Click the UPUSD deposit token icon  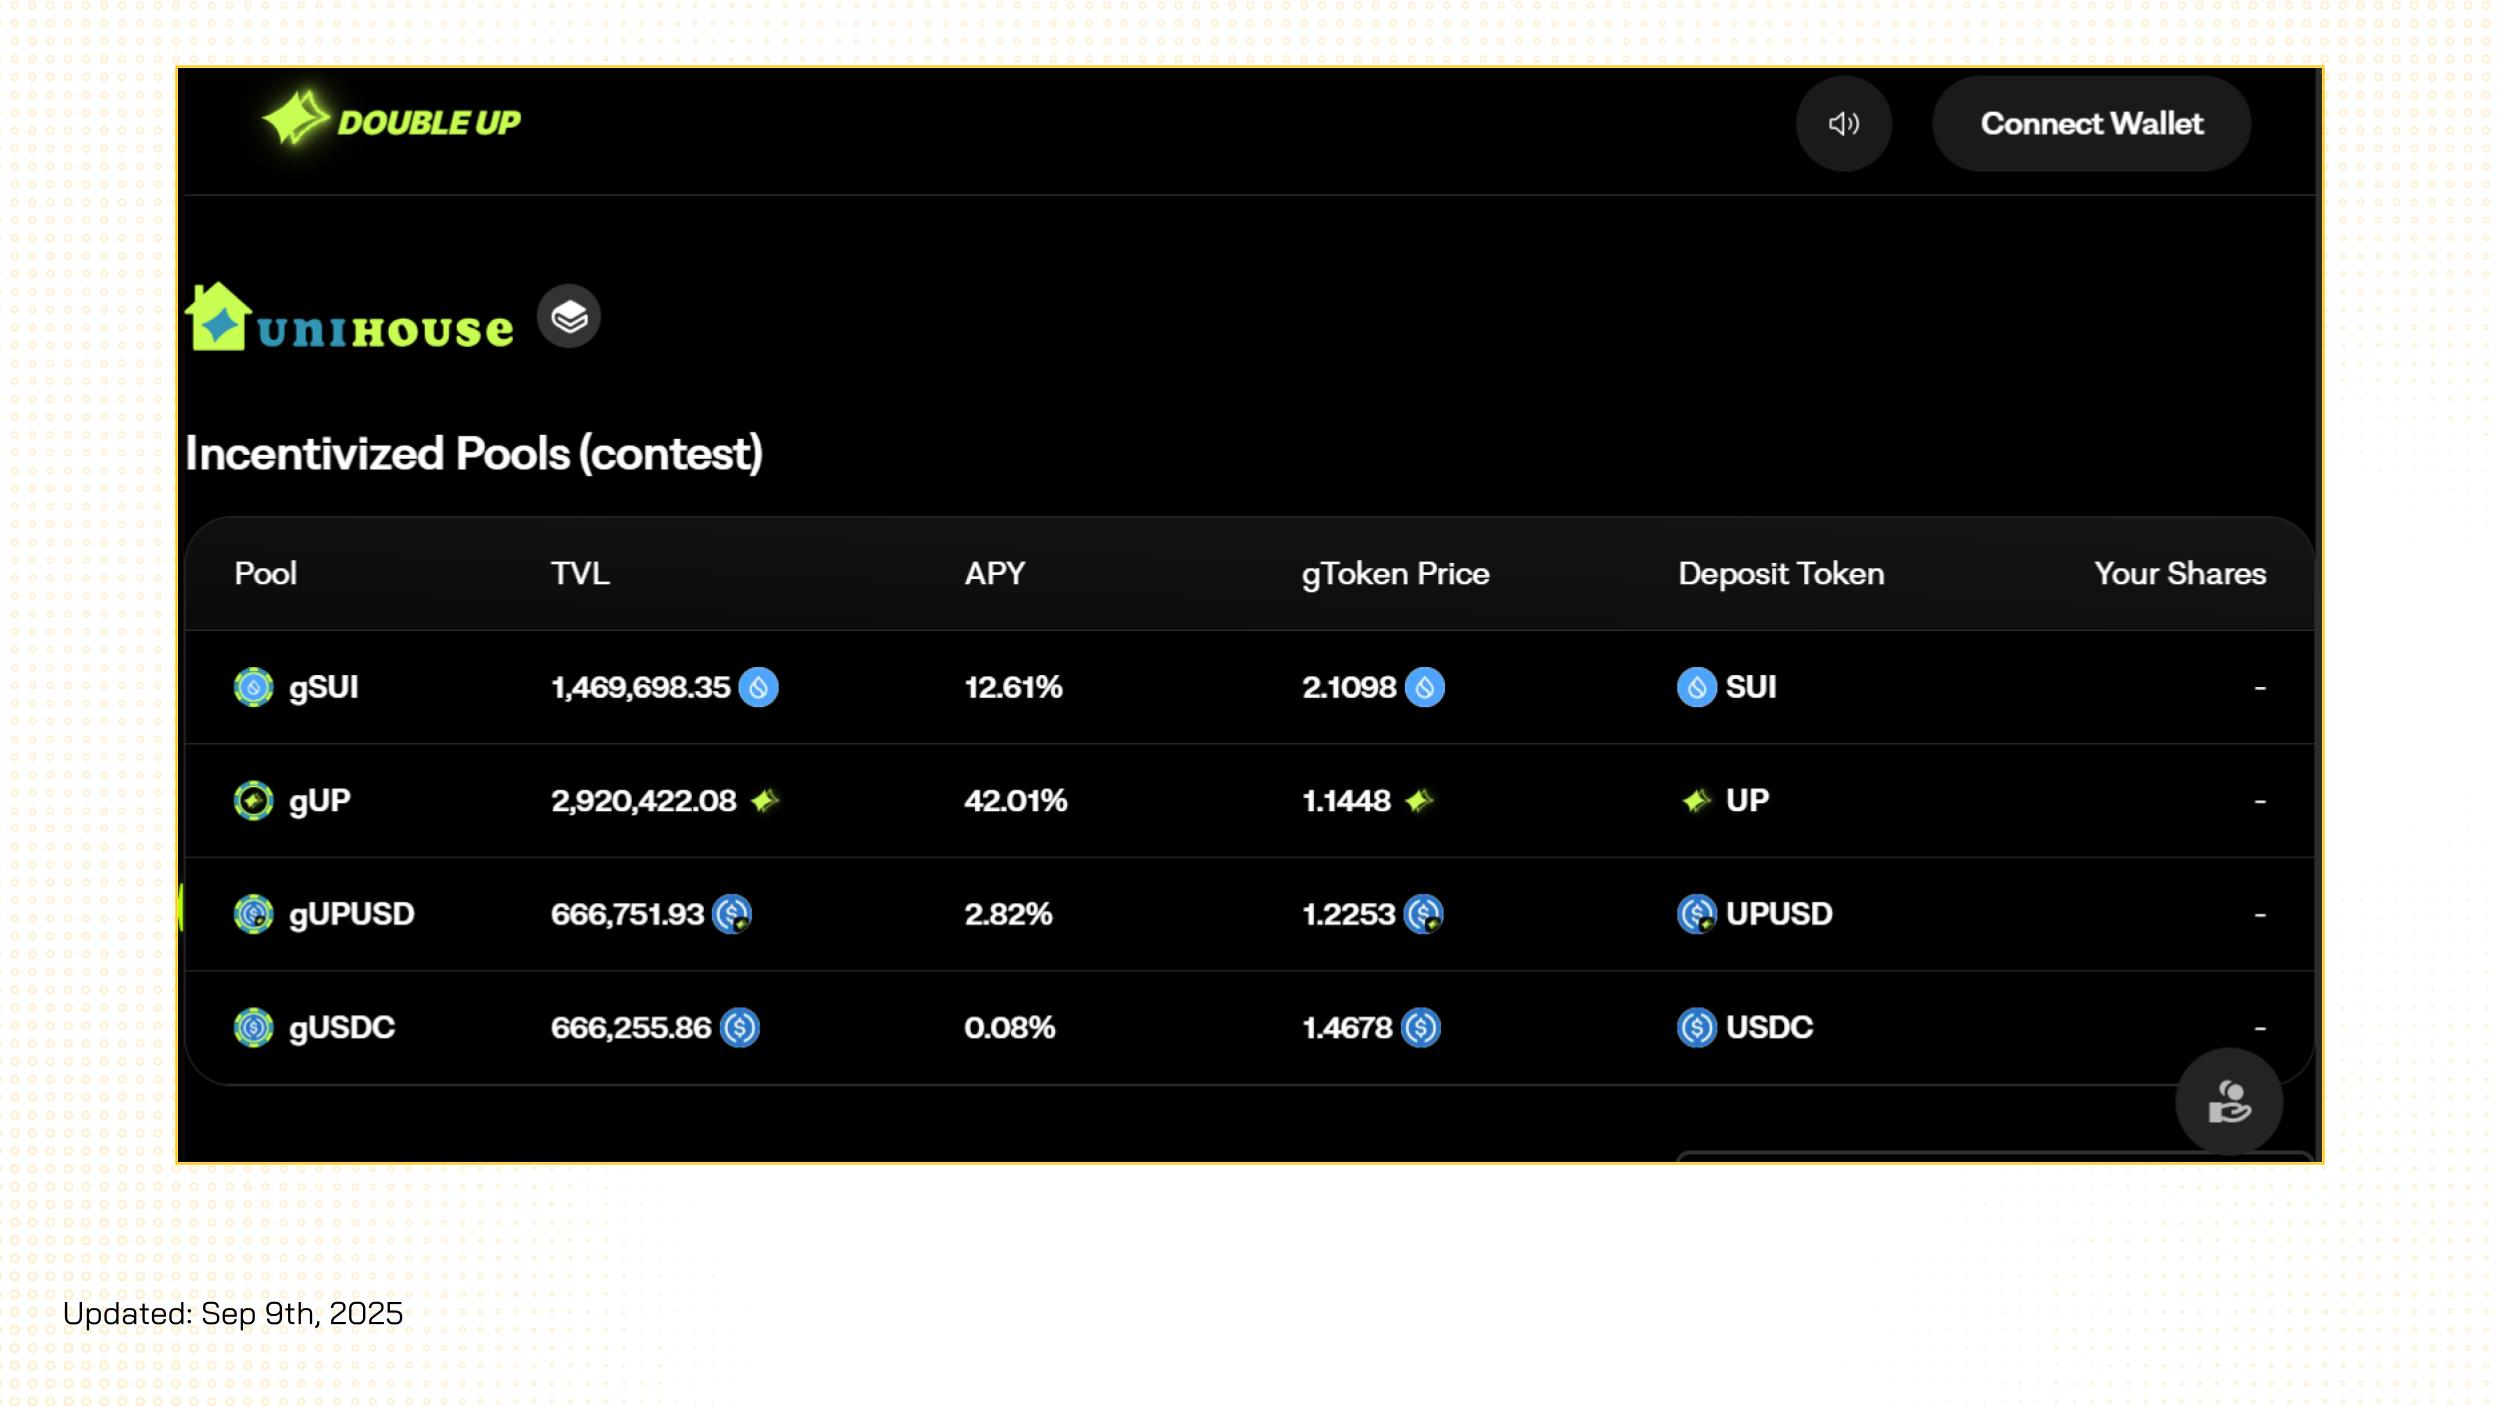click(x=1696, y=914)
